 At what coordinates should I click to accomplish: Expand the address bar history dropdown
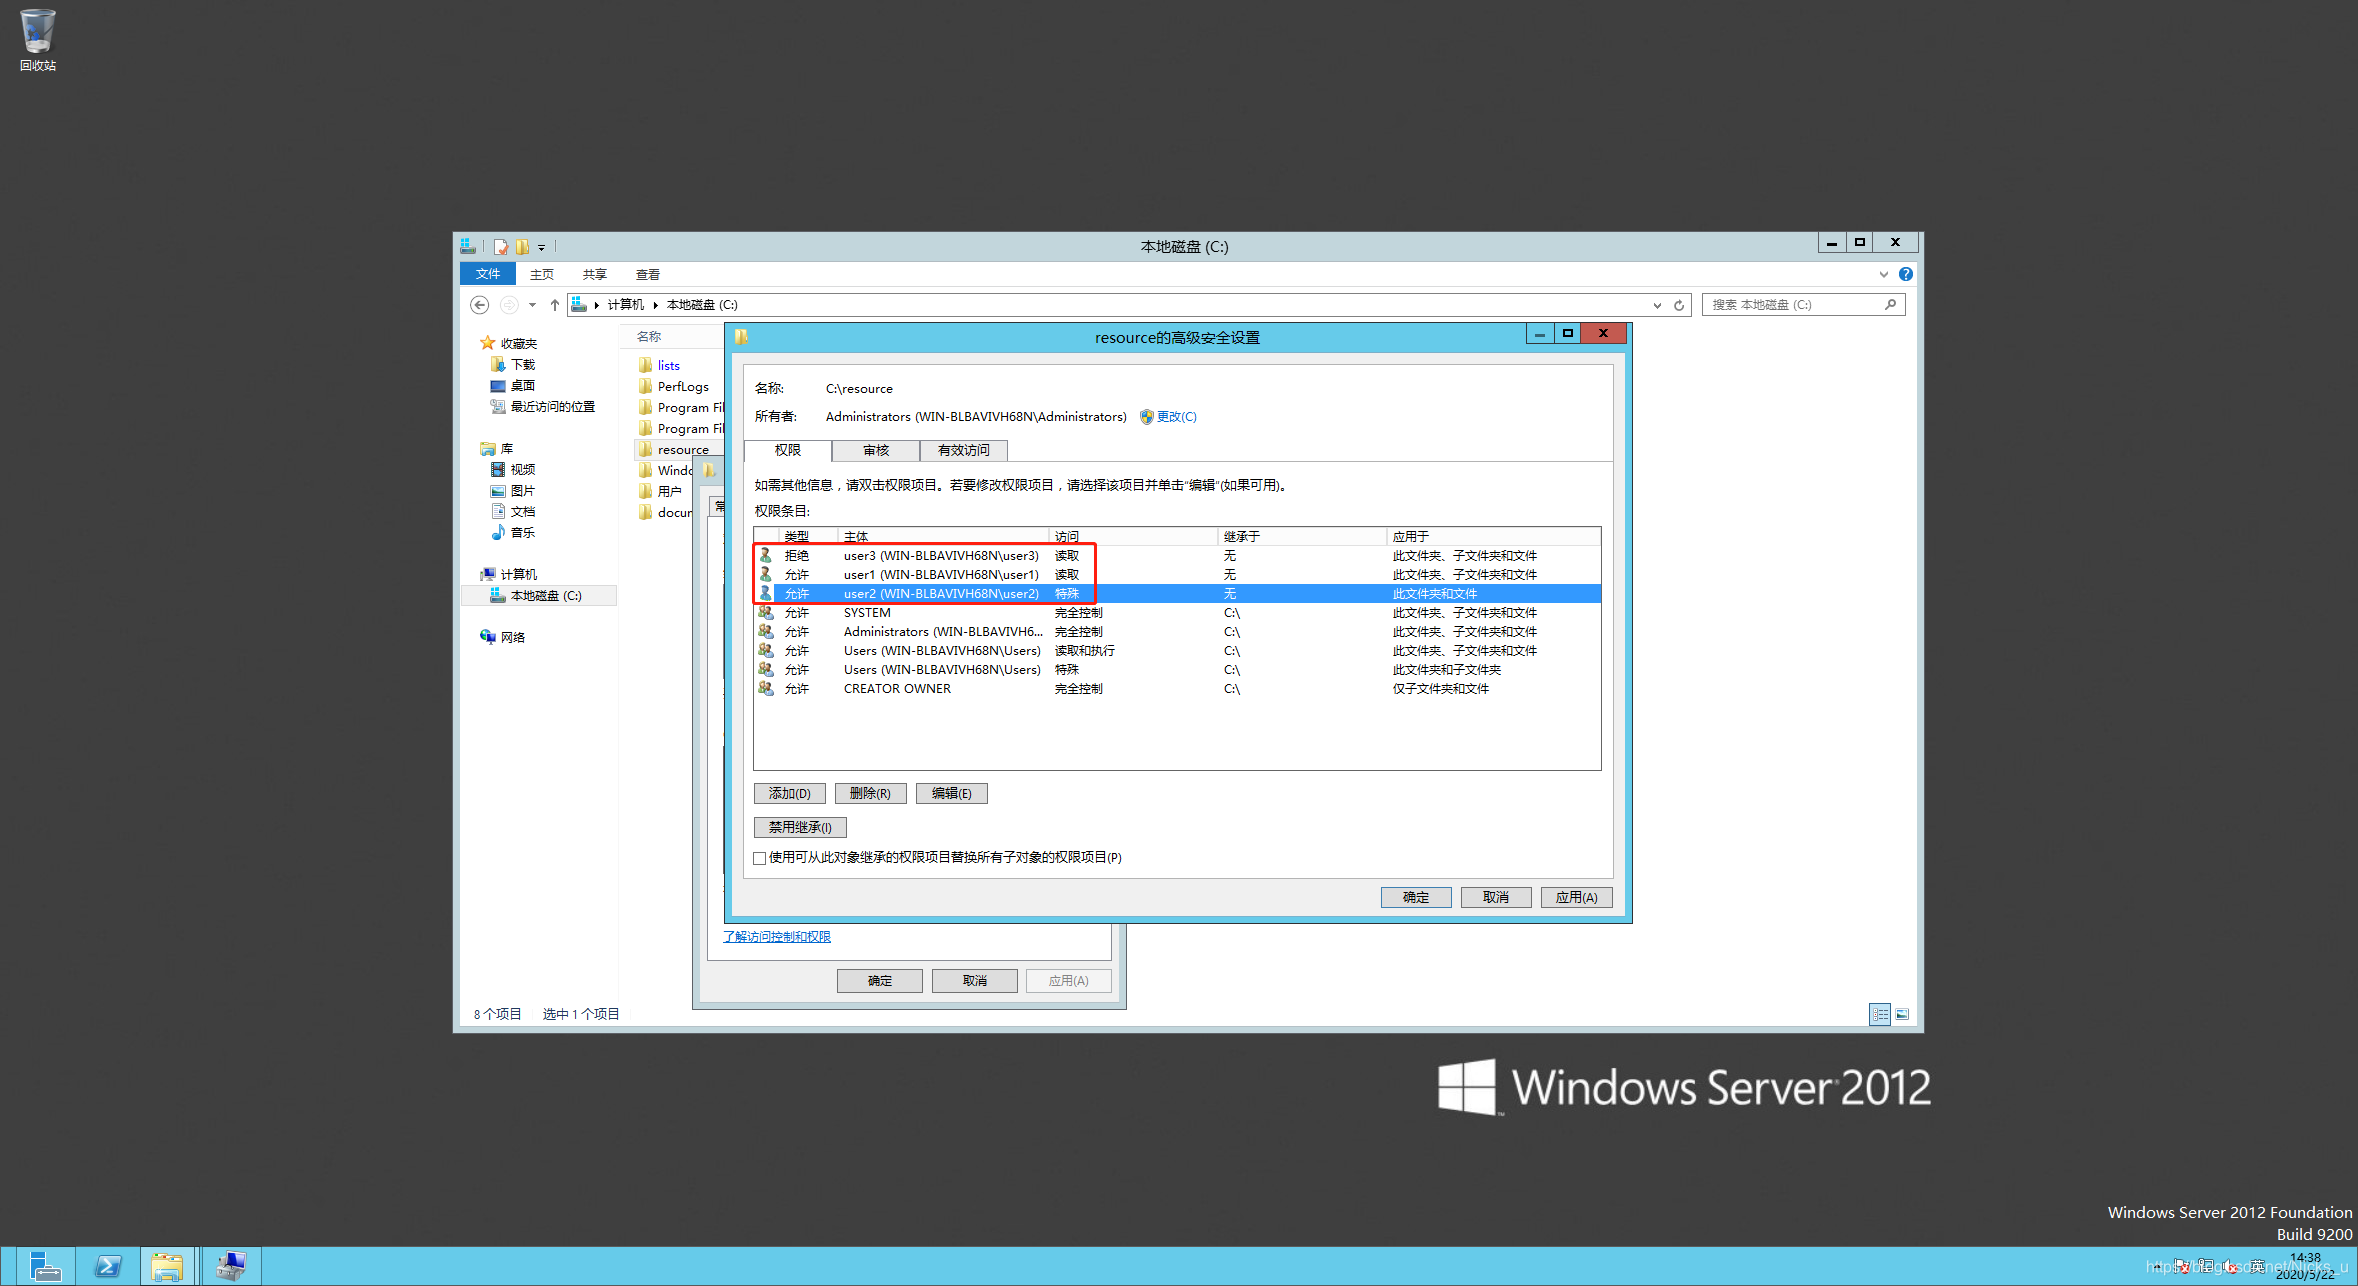point(1657,305)
